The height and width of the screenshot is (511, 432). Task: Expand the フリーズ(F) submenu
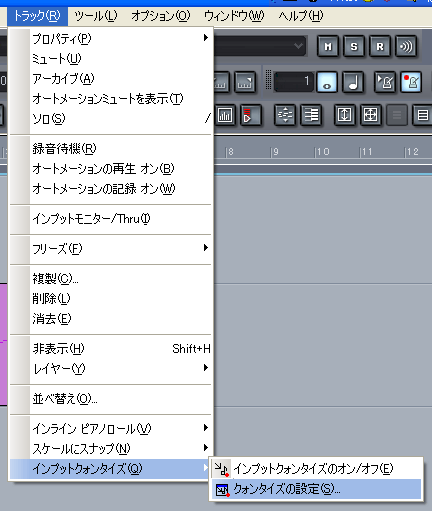click(111, 248)
